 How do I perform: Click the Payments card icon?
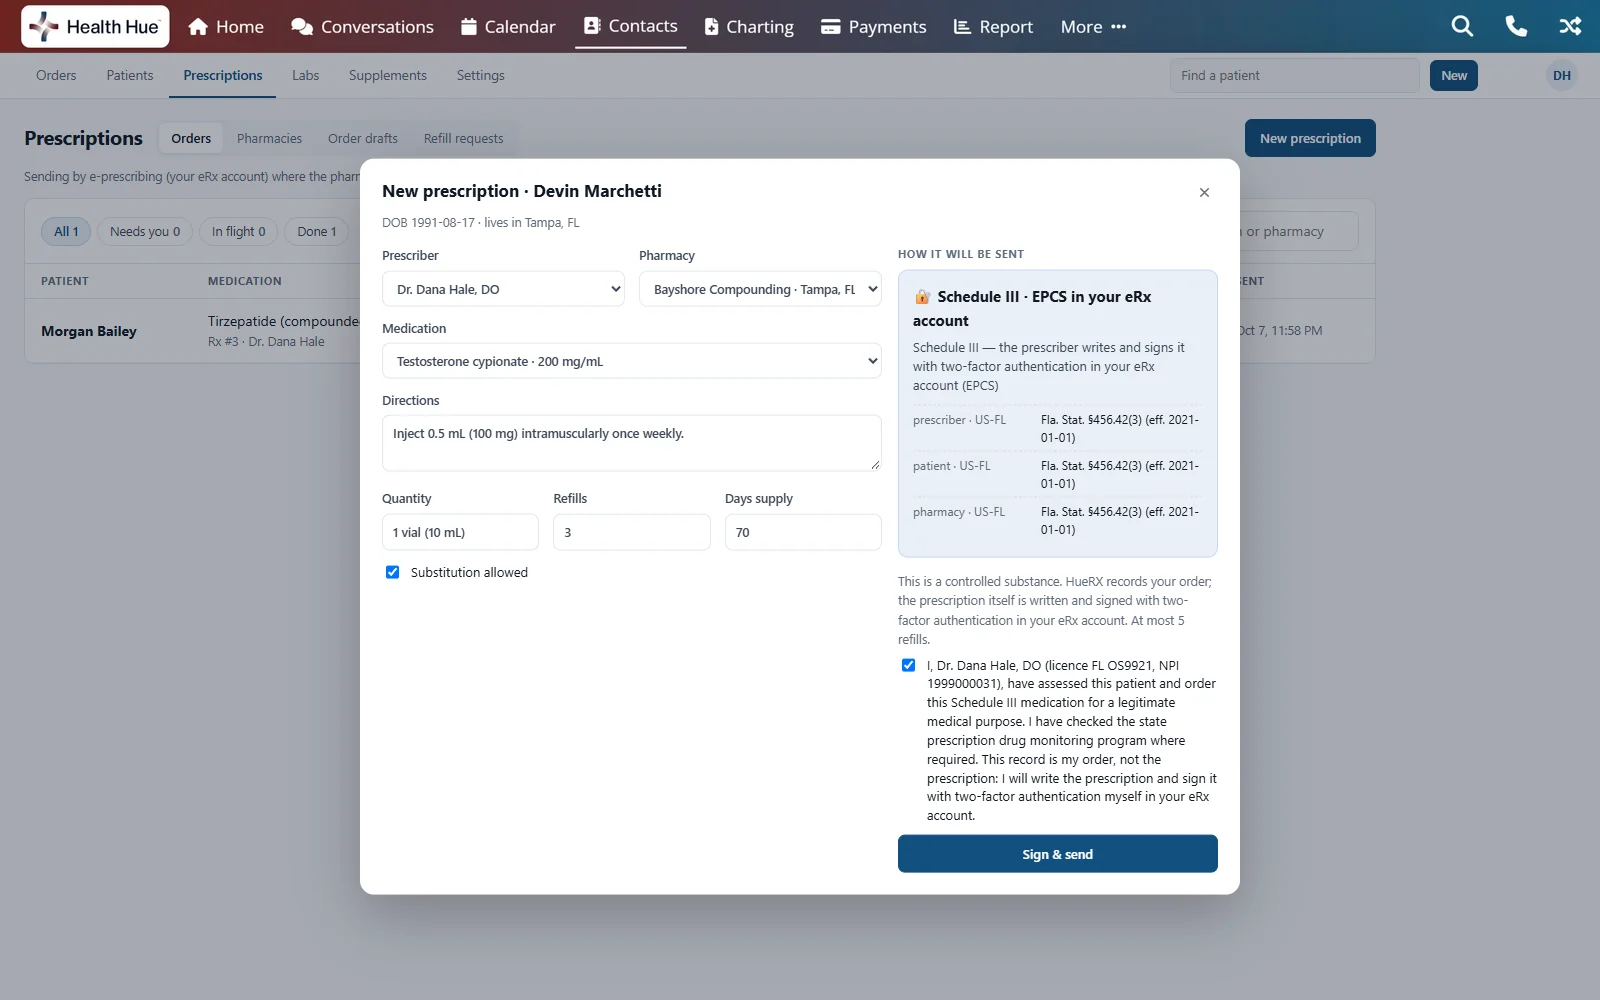click(830, 27)
